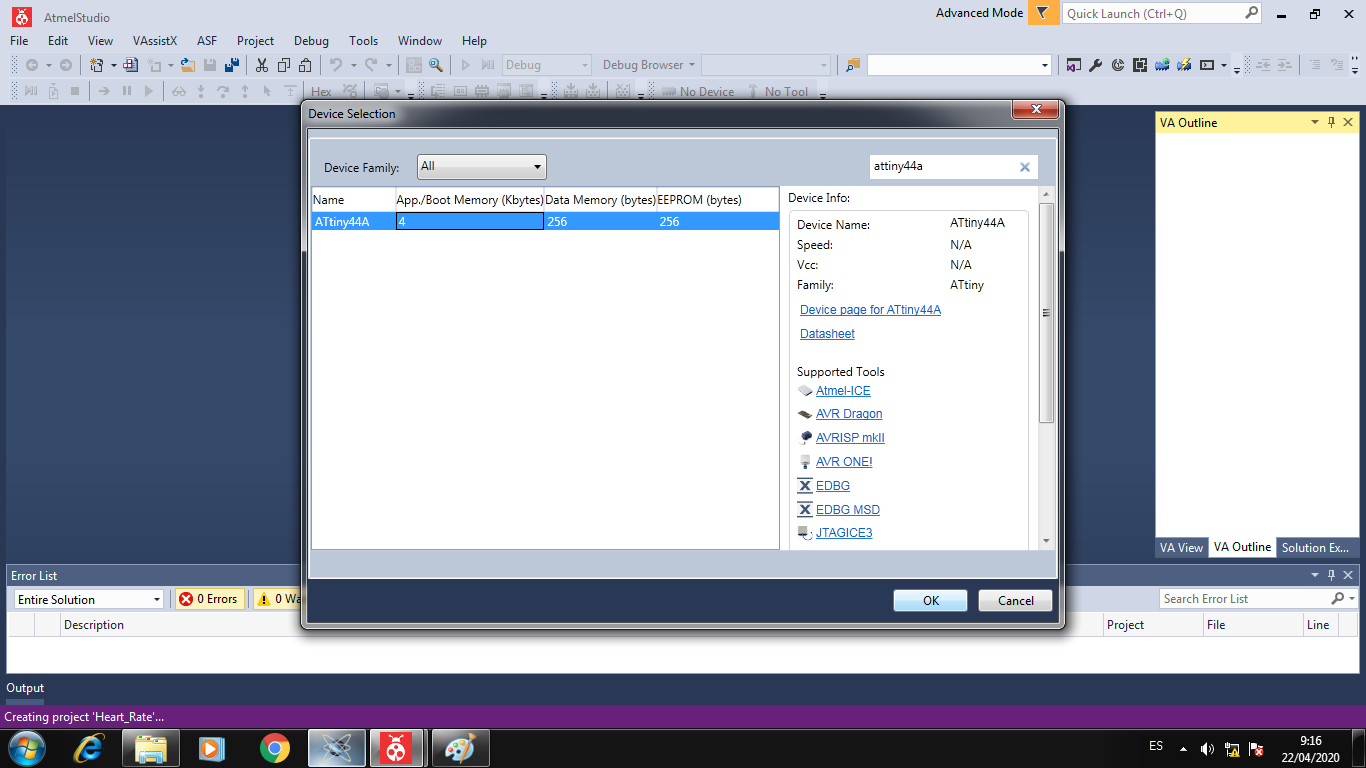Screen dimensions: 1366x768
Task: Sort by the Data Memory (bytes) column header
Action: click(x=600, y=200)
